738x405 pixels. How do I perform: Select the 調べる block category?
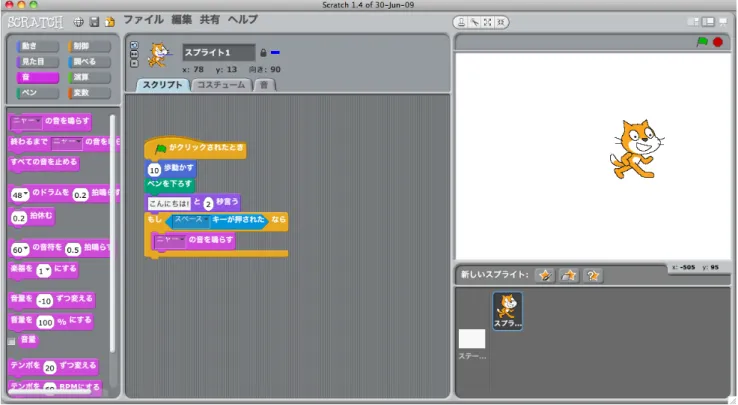pos(89,62)
